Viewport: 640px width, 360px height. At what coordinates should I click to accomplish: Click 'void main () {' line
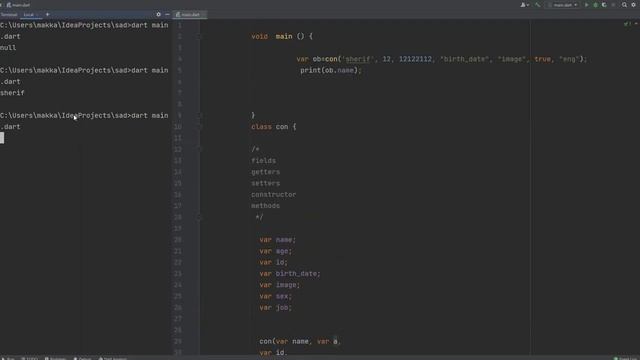282,36
